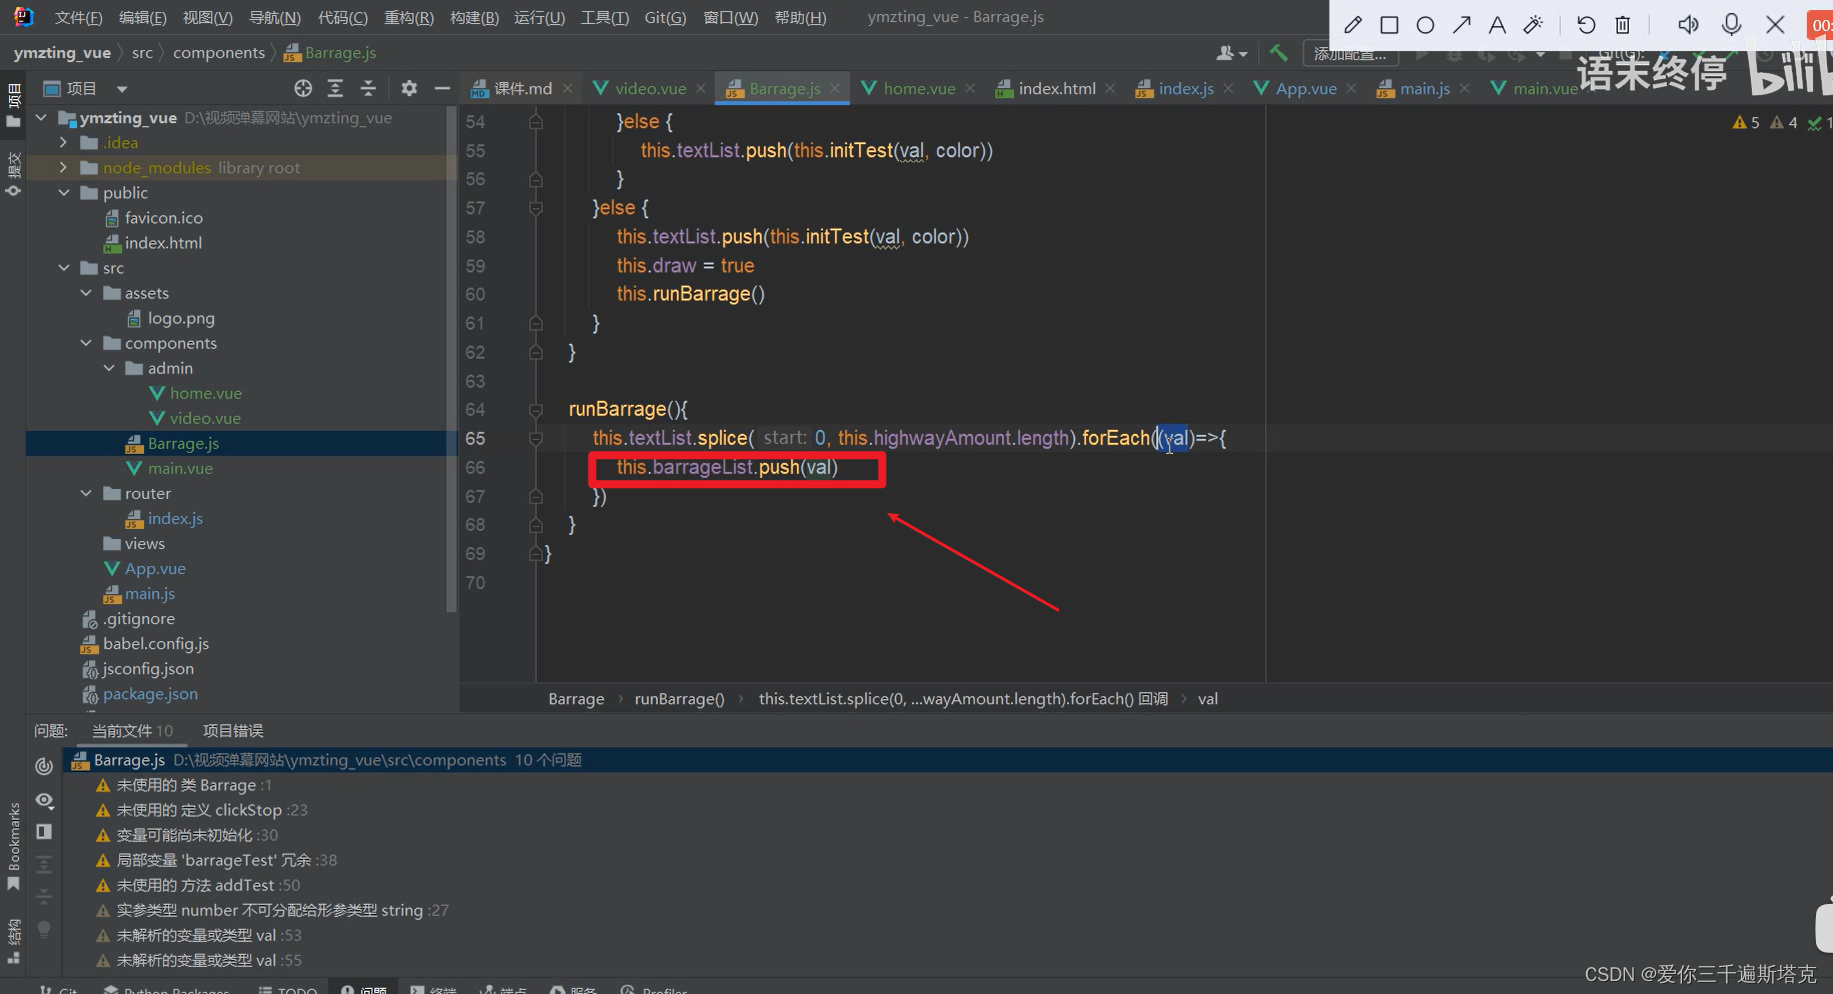Screen dimensions: 1833x994
Task: Open project panel gear settings
Action: (409, 88)
